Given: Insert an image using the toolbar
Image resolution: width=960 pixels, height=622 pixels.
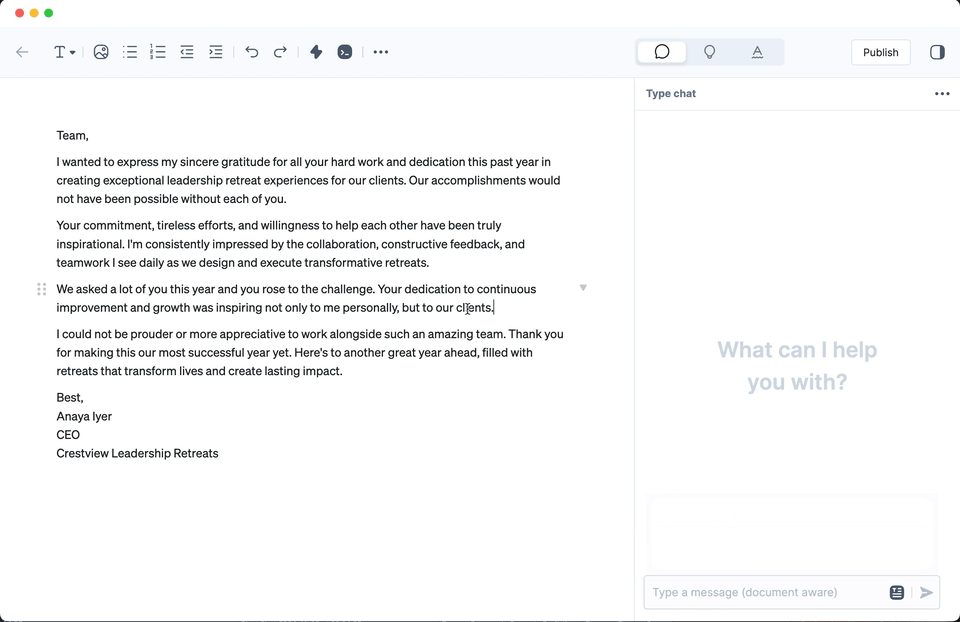Looking at the screenshot, I should pos(101,52).
